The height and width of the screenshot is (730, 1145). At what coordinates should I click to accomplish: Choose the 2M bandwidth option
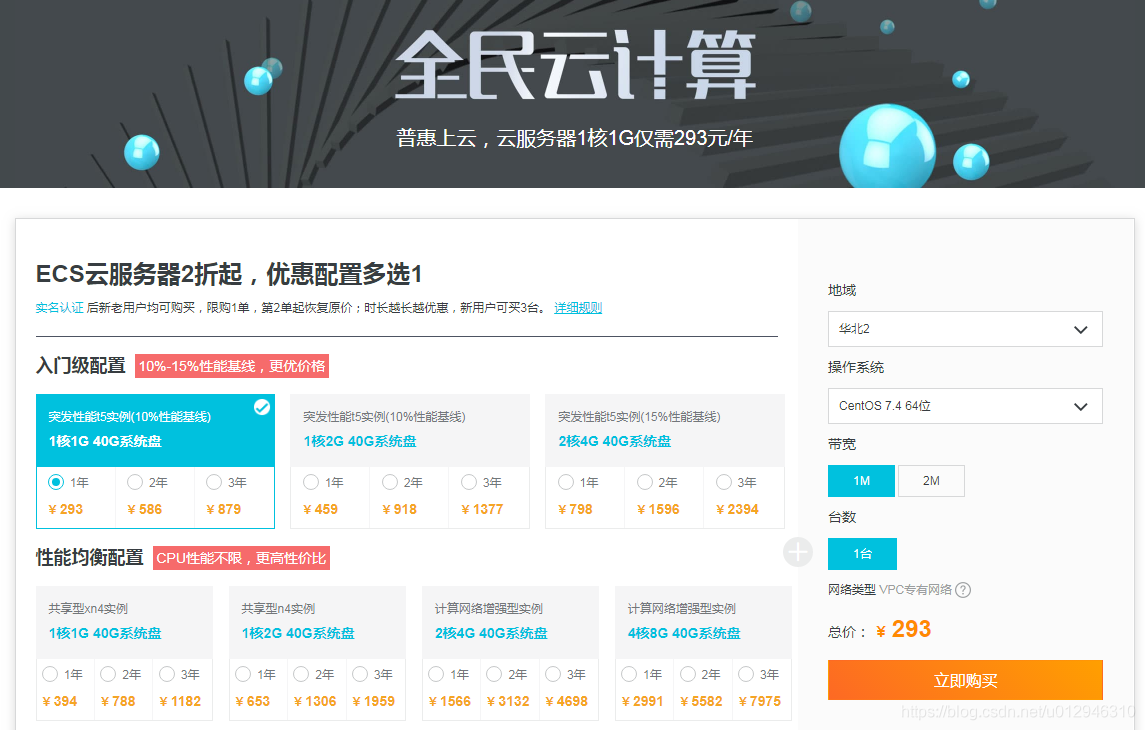tap(931, 481)
